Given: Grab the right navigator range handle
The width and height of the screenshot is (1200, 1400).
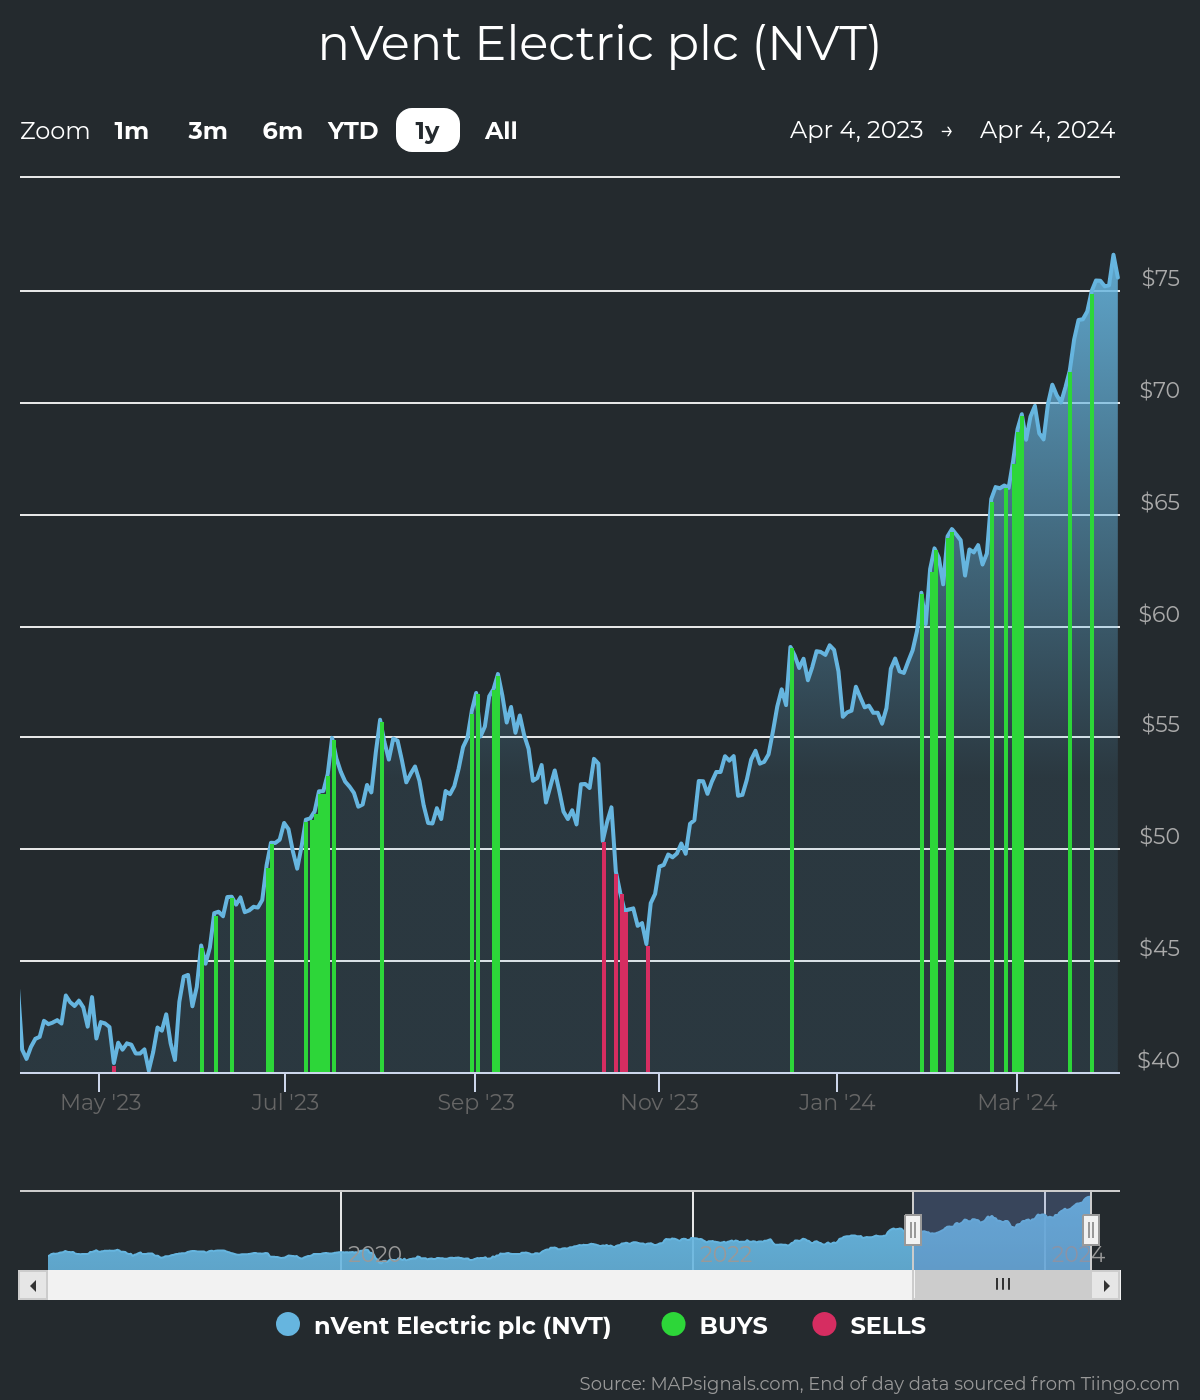Looking at the screenshot, I should [1091, 1229].
